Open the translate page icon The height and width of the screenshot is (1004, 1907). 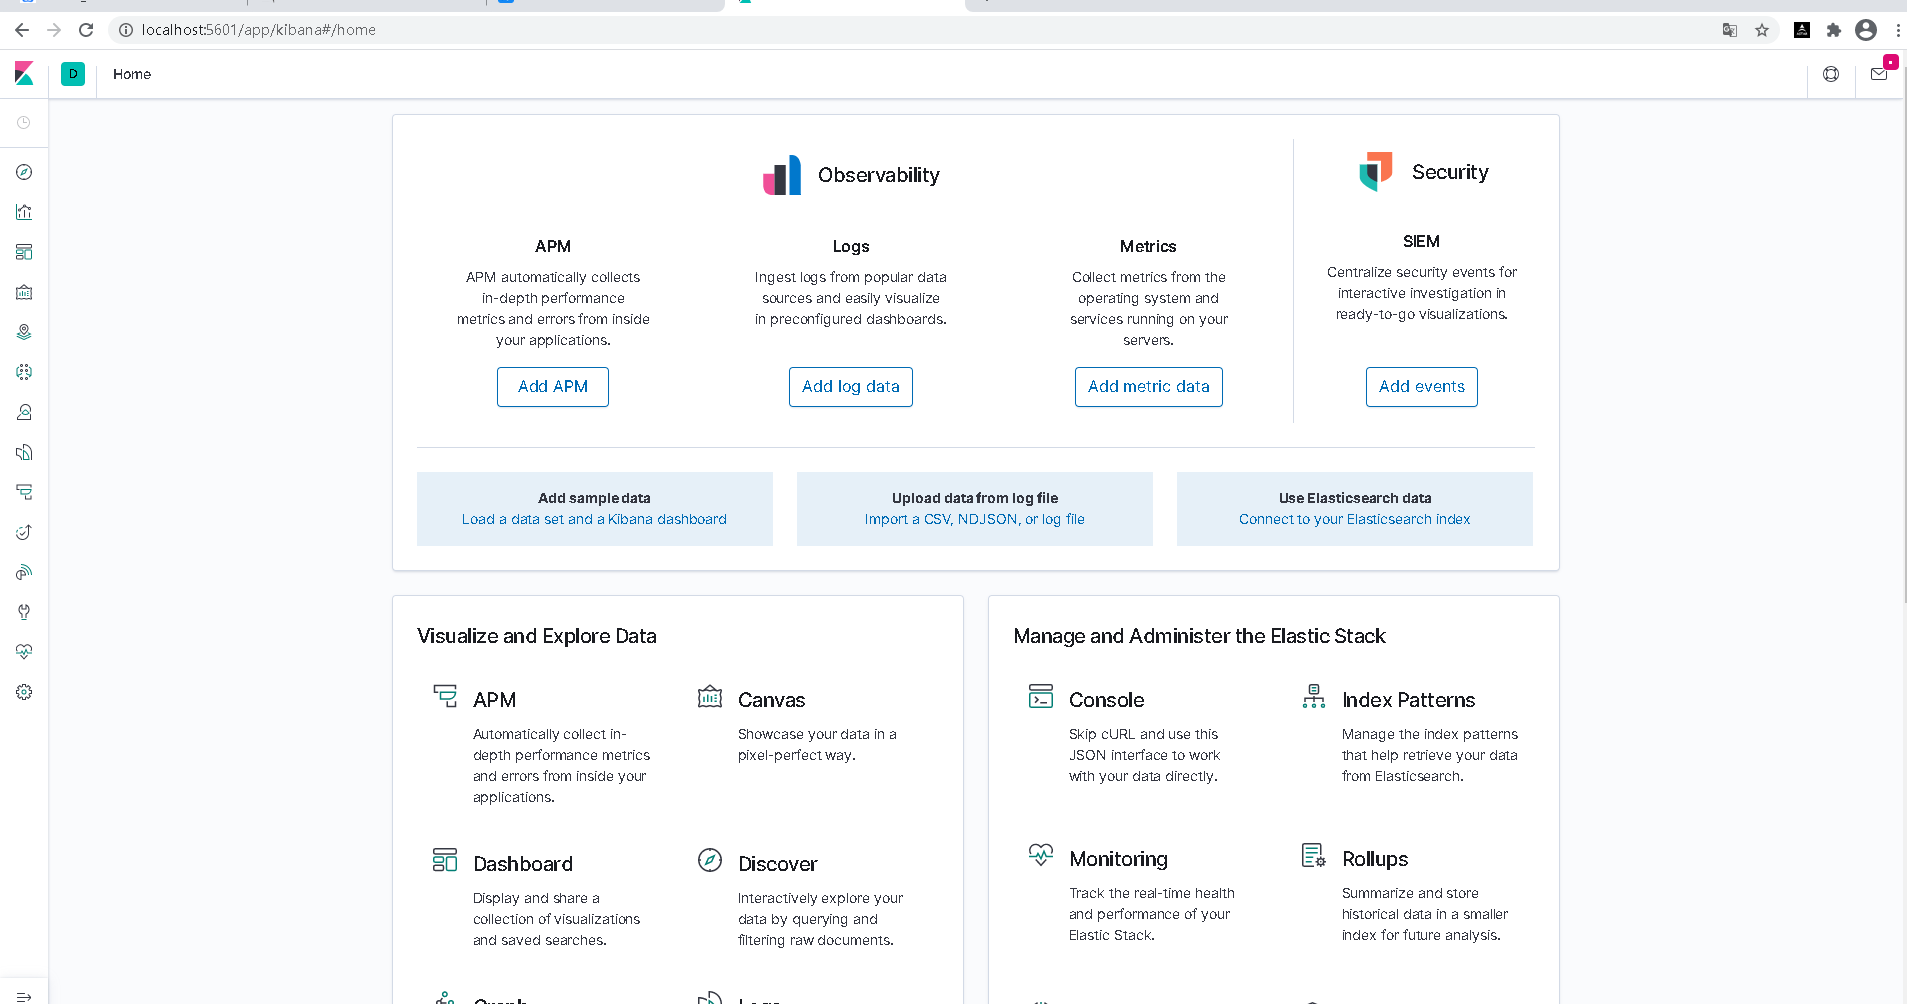[x=1730, y=30]
